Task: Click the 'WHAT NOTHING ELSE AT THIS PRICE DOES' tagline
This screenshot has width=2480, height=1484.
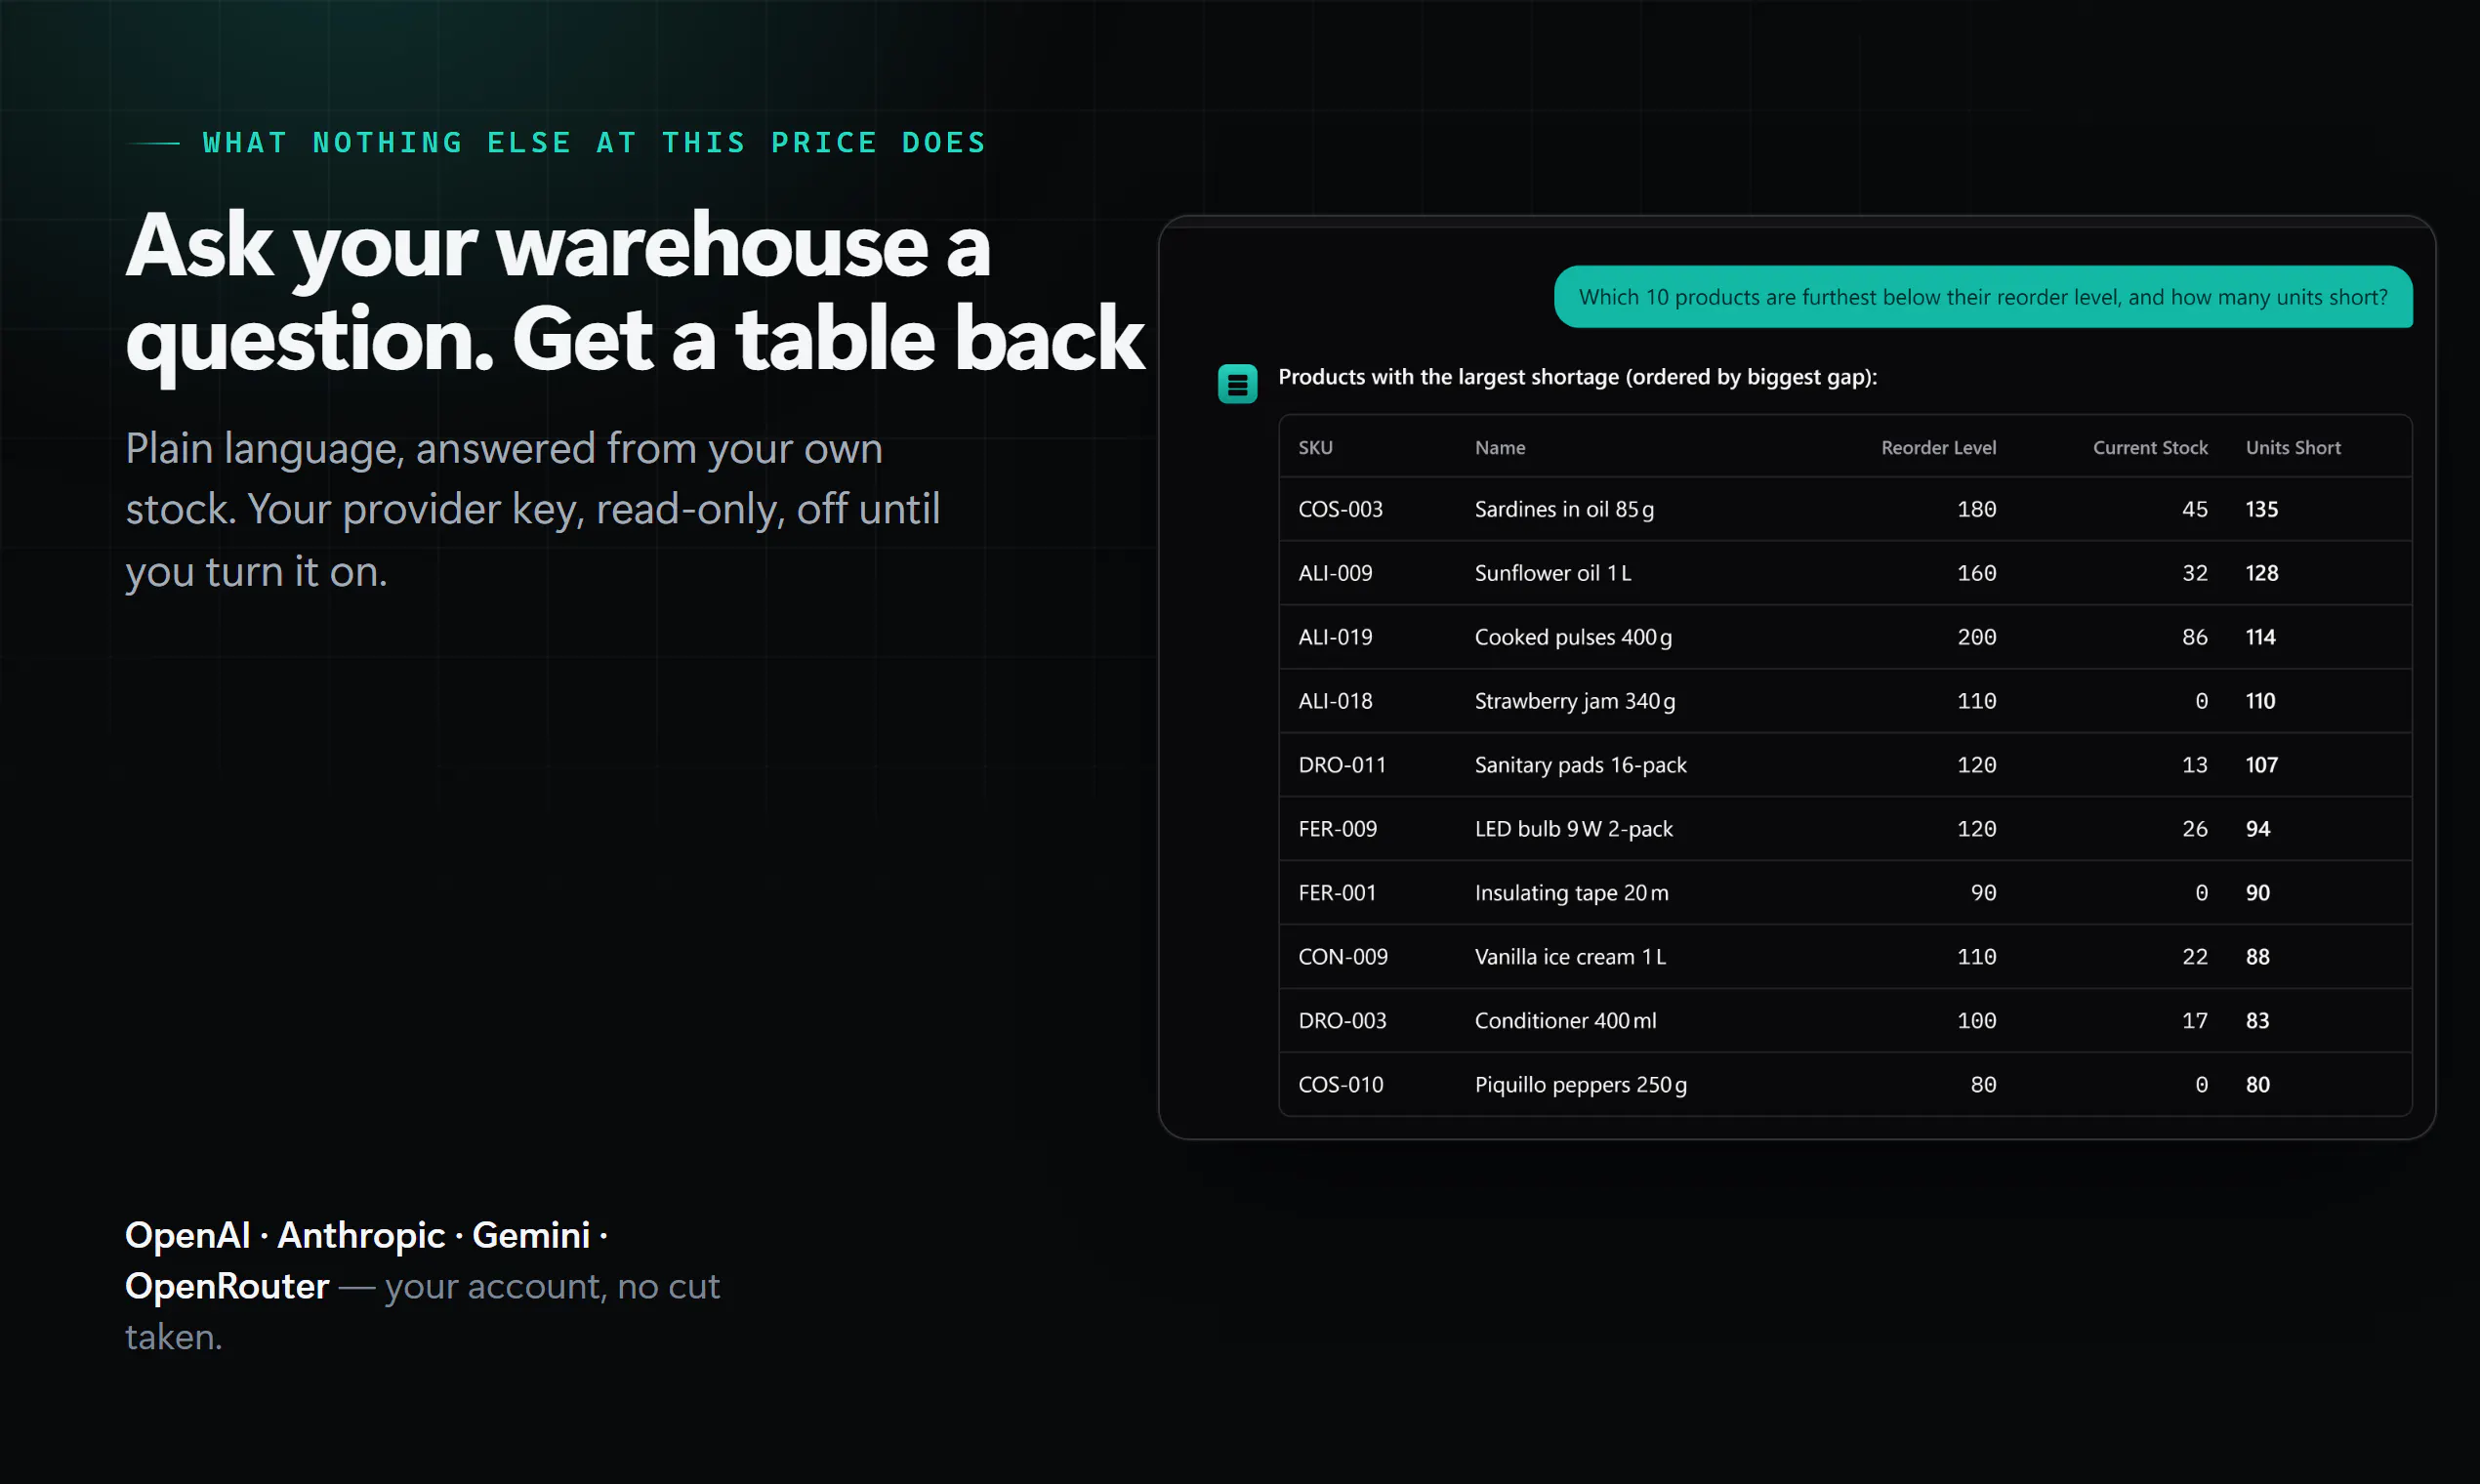Action: (594, 143)
